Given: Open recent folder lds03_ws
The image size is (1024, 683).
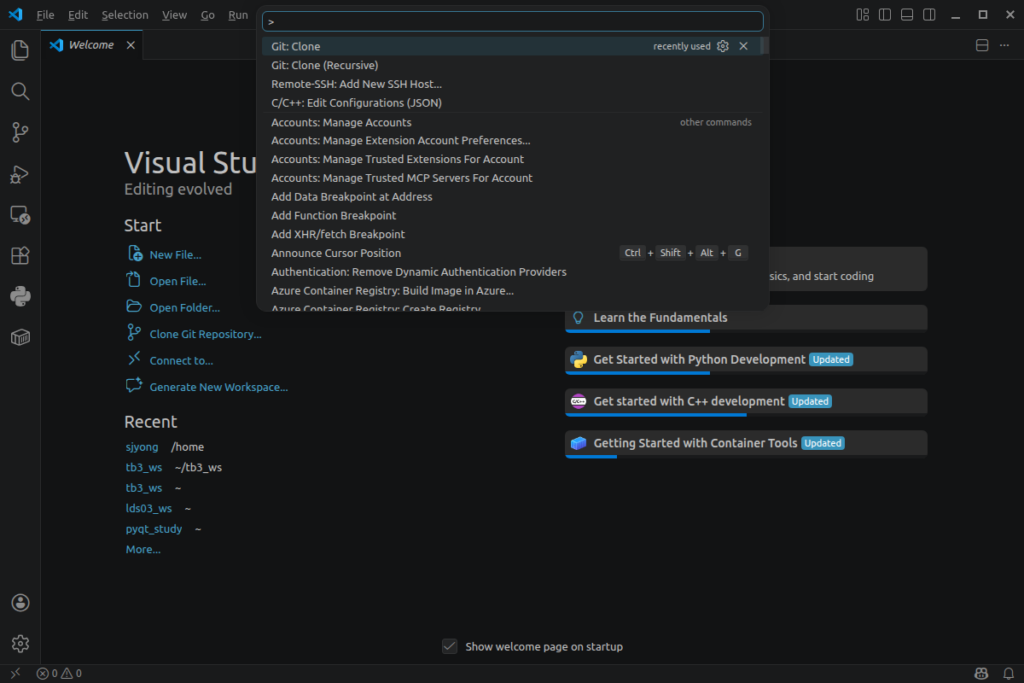Looking at the screenshot, I should coord(149,509).
